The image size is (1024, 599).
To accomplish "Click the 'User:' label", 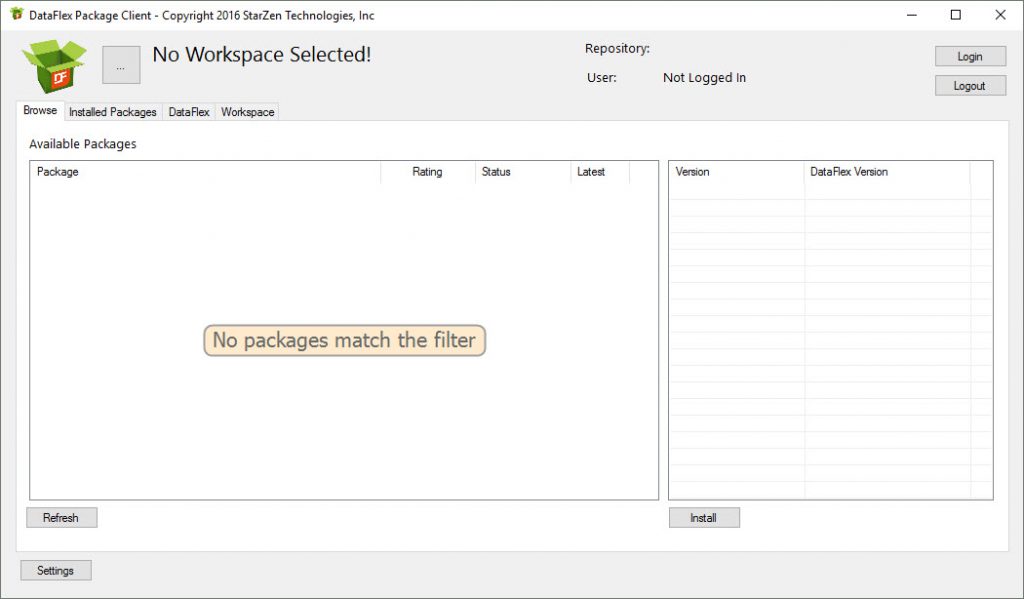I will click(601, 78).
